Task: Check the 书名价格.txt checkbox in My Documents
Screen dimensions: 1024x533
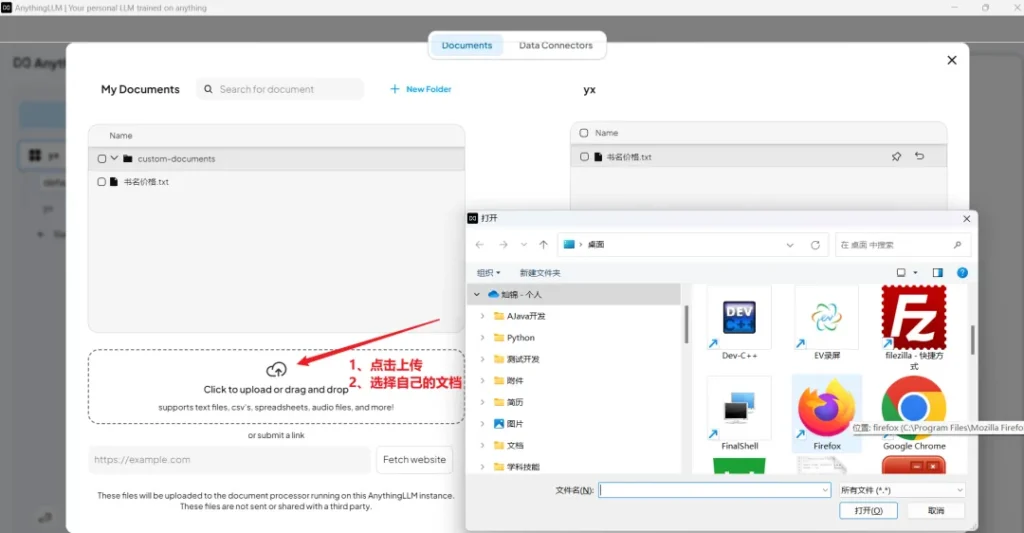Action: (x=102, y=182)
